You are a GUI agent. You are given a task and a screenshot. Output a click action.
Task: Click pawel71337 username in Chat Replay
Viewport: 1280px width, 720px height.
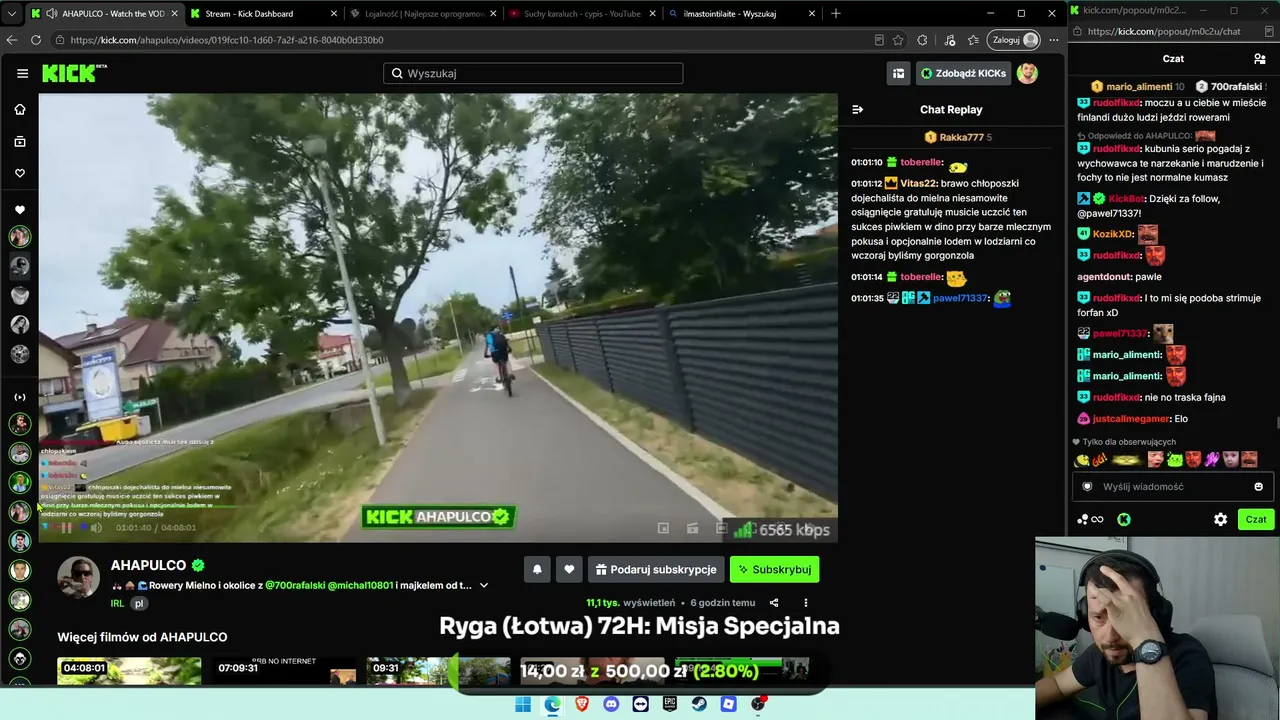point(960,298)
